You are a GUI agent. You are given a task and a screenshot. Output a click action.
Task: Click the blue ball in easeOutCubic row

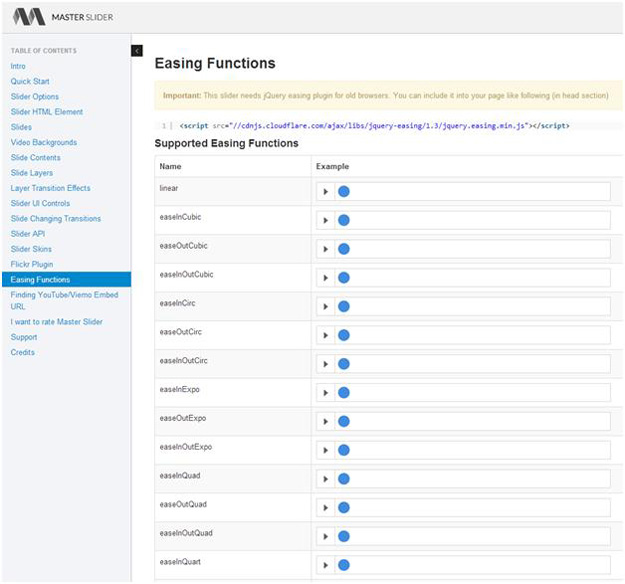coord(344,249)
